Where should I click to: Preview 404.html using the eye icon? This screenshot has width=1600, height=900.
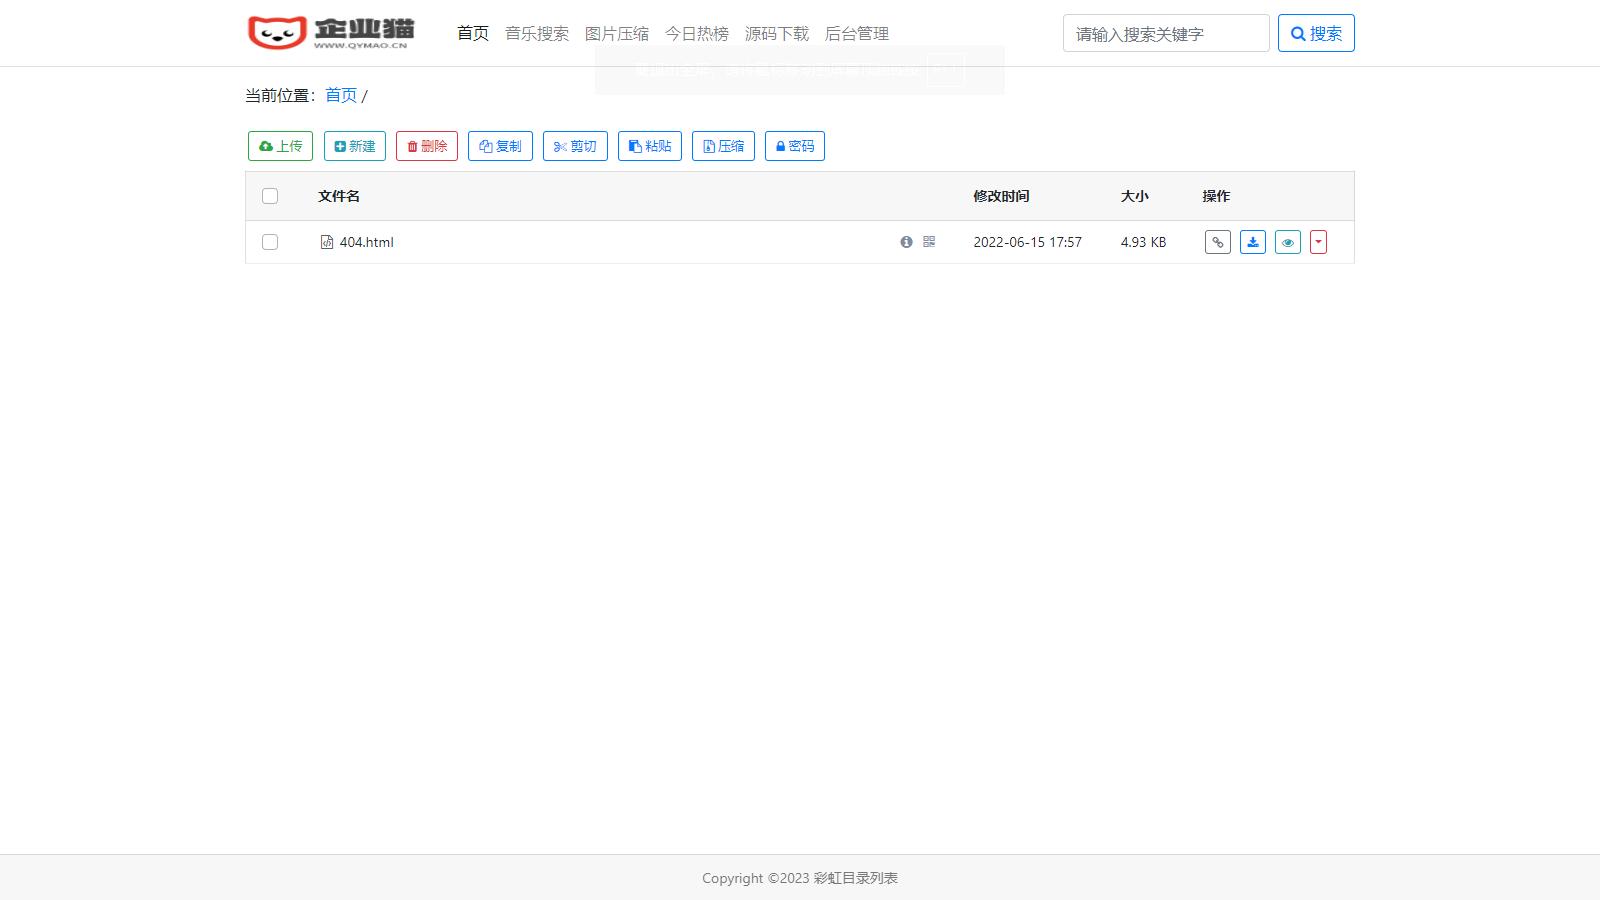click(1287, 242)
